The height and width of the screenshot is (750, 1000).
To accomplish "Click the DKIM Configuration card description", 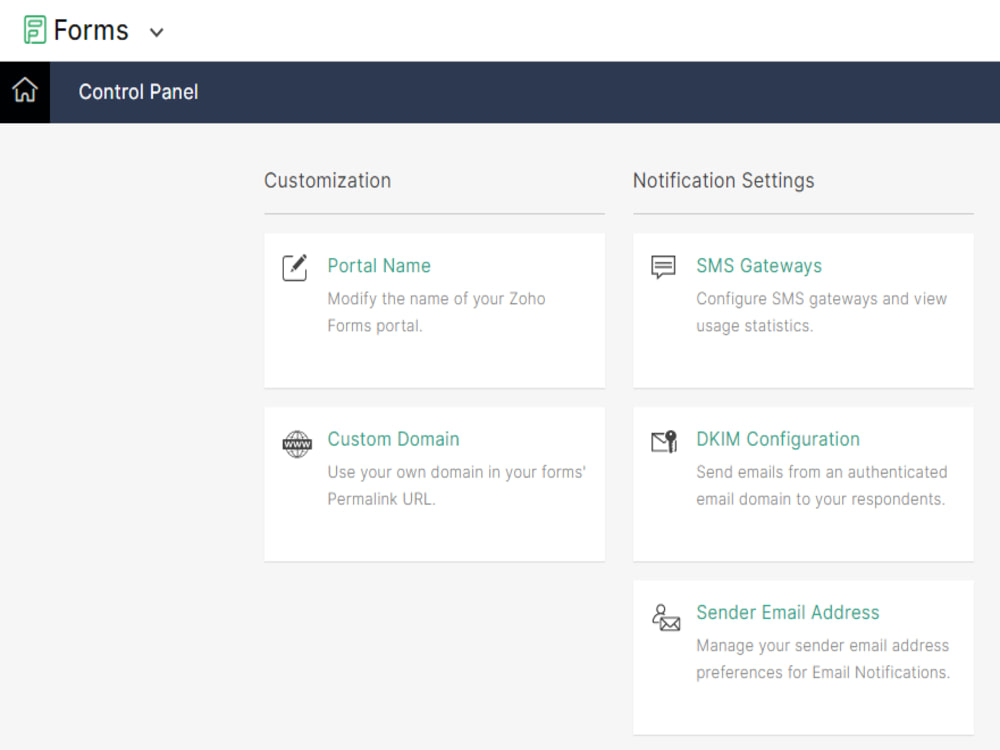I will tap(822, 485).
